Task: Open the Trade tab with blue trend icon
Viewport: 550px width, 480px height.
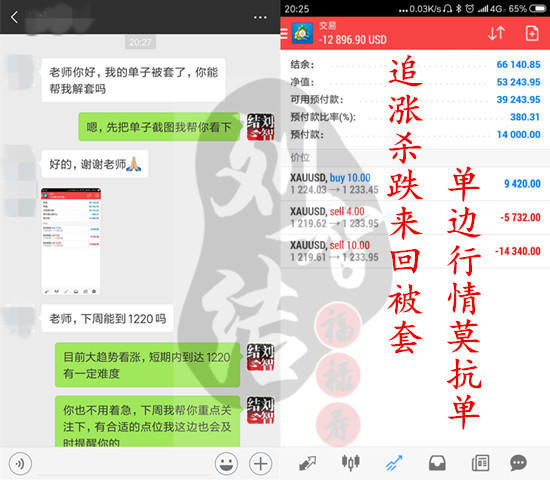Action: coord(394,463)
